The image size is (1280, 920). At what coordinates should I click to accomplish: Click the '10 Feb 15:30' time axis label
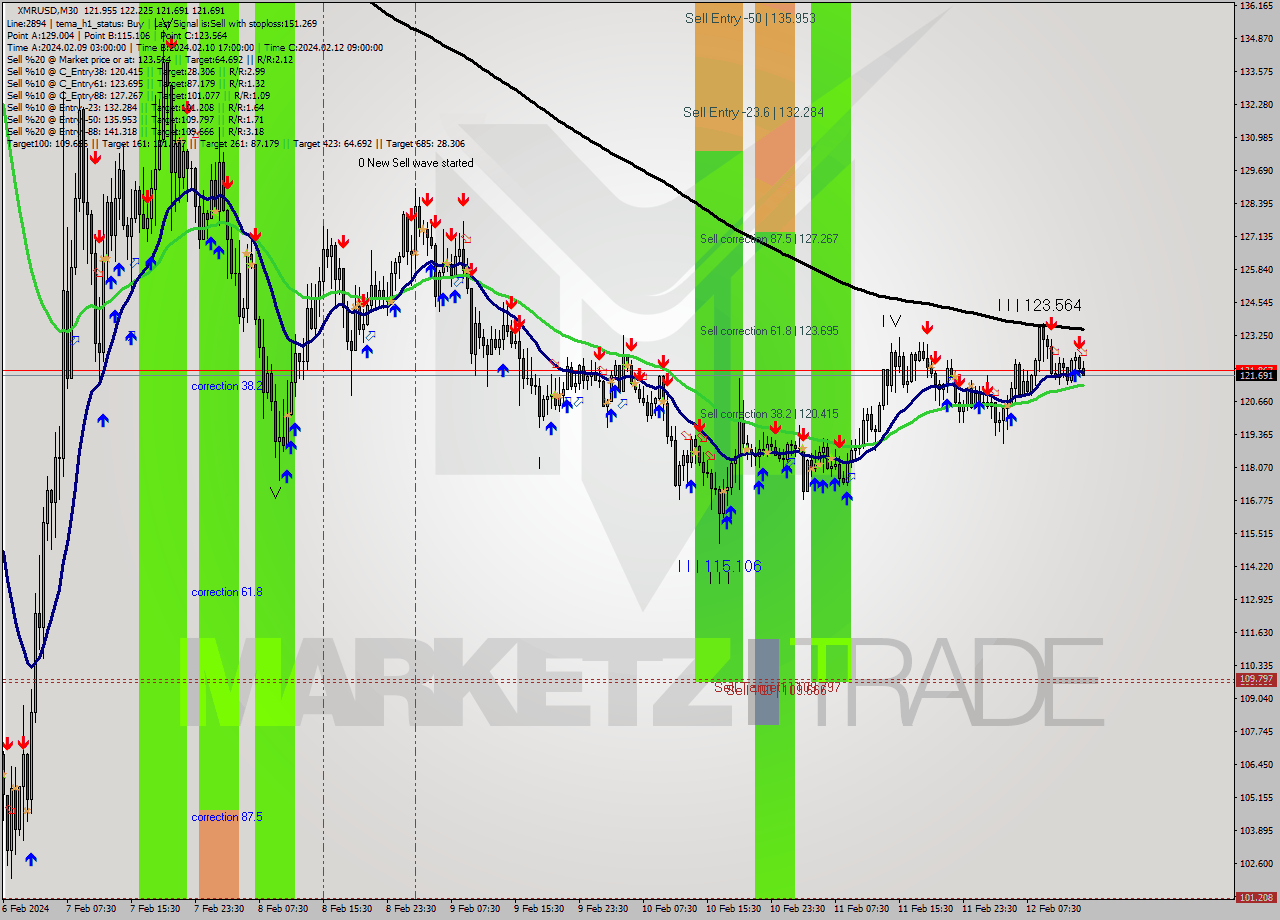tap(732, 909)
